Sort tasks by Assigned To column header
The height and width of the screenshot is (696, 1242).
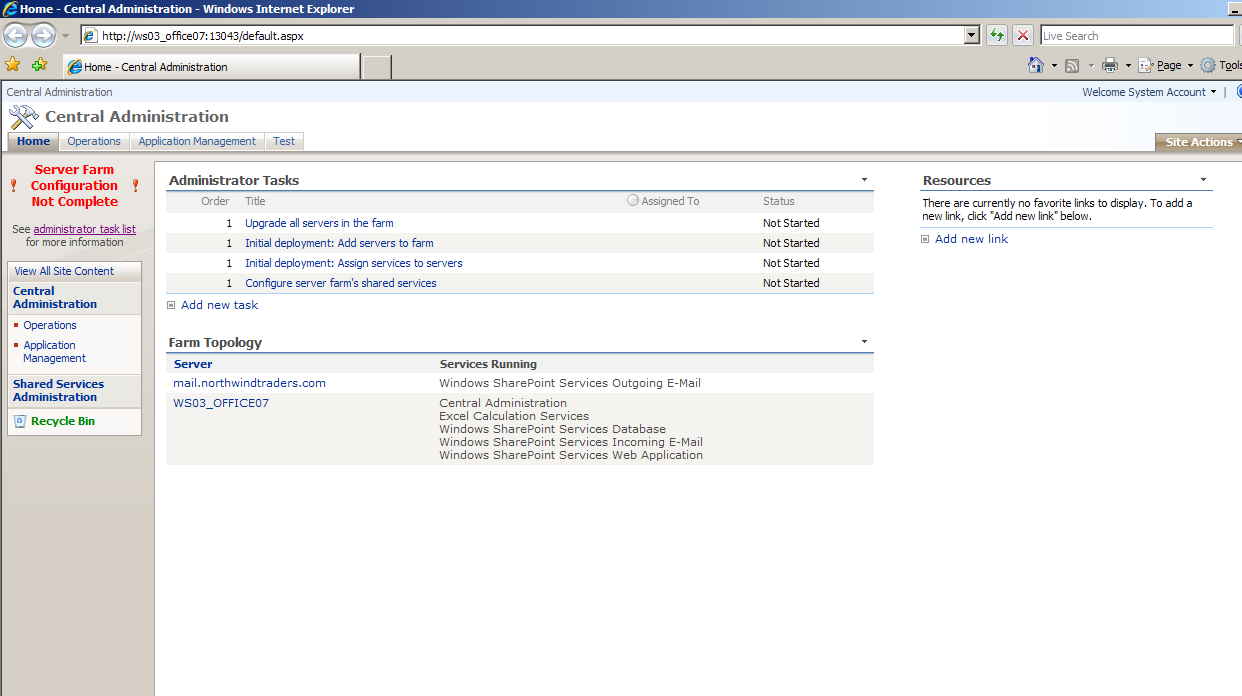pos(670,201)
